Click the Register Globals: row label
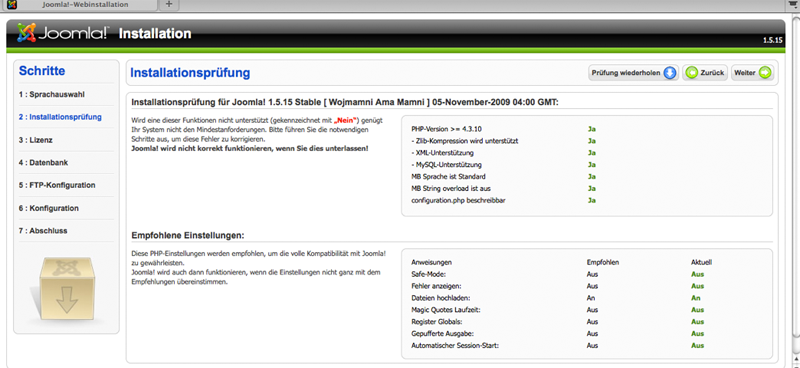The image size is (800, 368). [437, 322]
